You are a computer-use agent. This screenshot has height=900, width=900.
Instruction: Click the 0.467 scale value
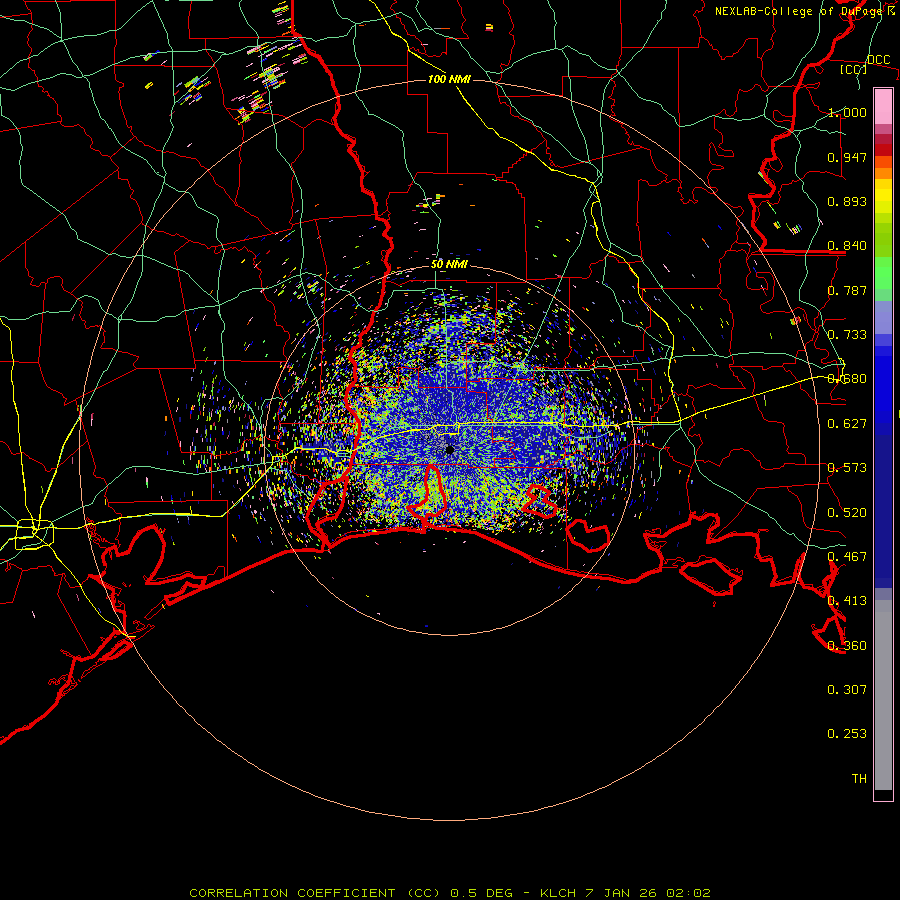coord(847,557)
